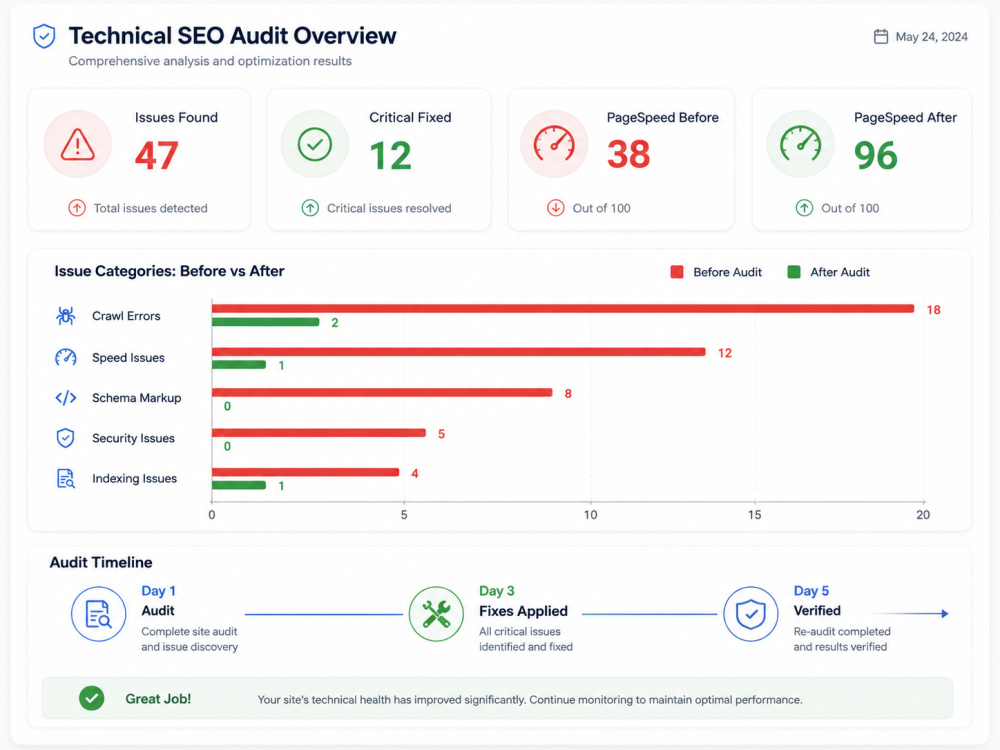This screenshot has width=1000, height=750.
Task: Click the warning triangle icon in Issues Found
Action: pyautogui.click(x=78, y=144)
